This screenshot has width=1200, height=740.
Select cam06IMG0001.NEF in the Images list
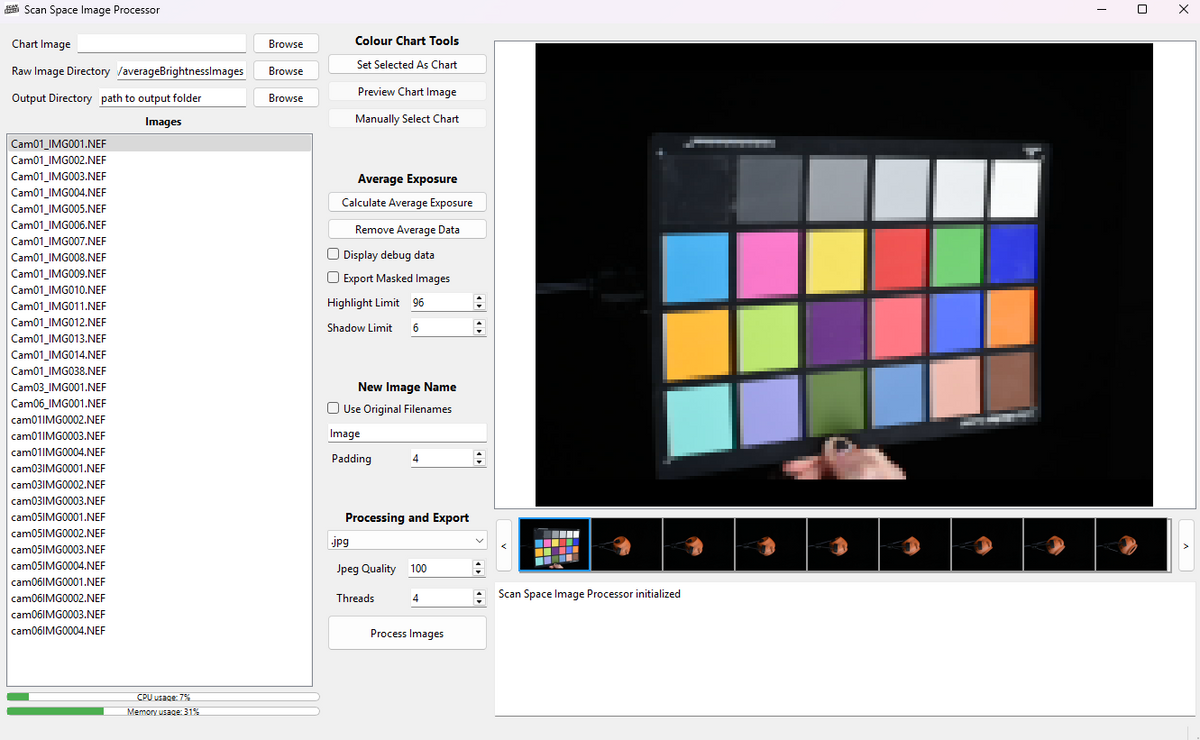[160, 582]
